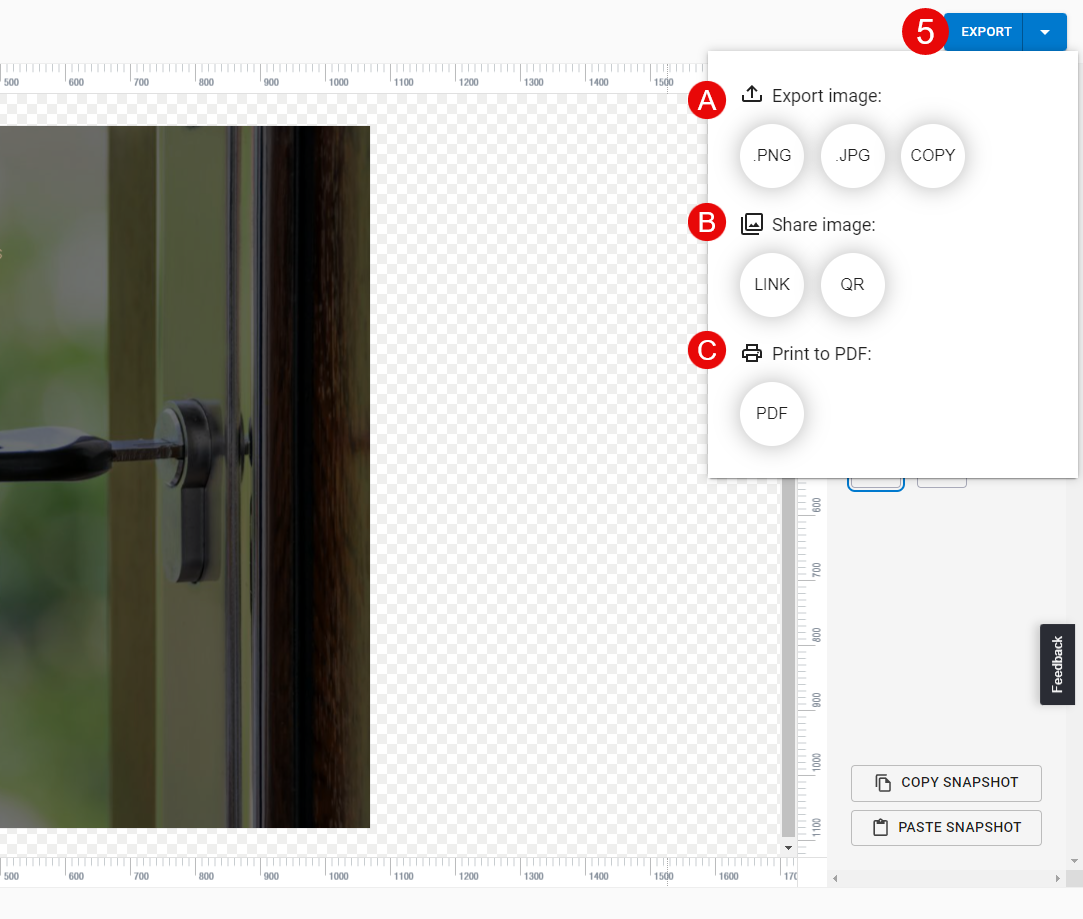Click the Print to PDF printer icon
The width and height of the screenshot is (1083, 919).
(x=751, y=354)
